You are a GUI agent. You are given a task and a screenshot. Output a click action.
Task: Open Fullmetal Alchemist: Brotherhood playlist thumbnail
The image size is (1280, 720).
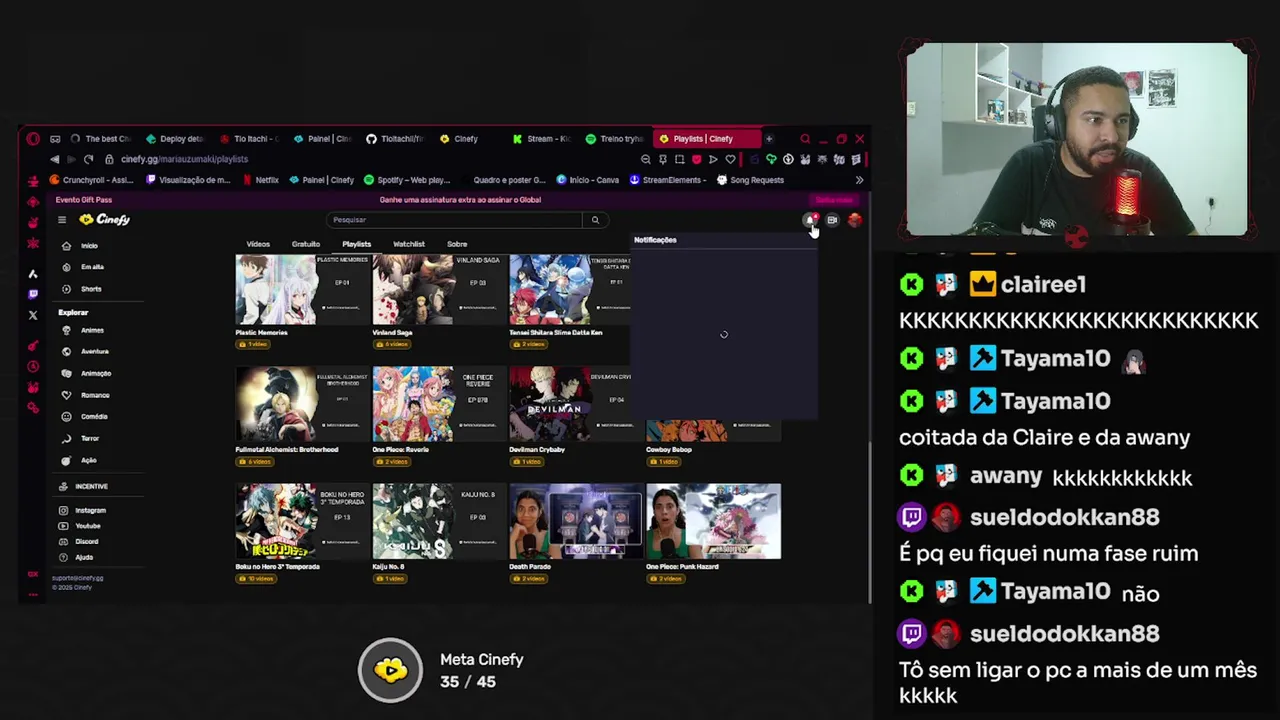click(303, 404)
